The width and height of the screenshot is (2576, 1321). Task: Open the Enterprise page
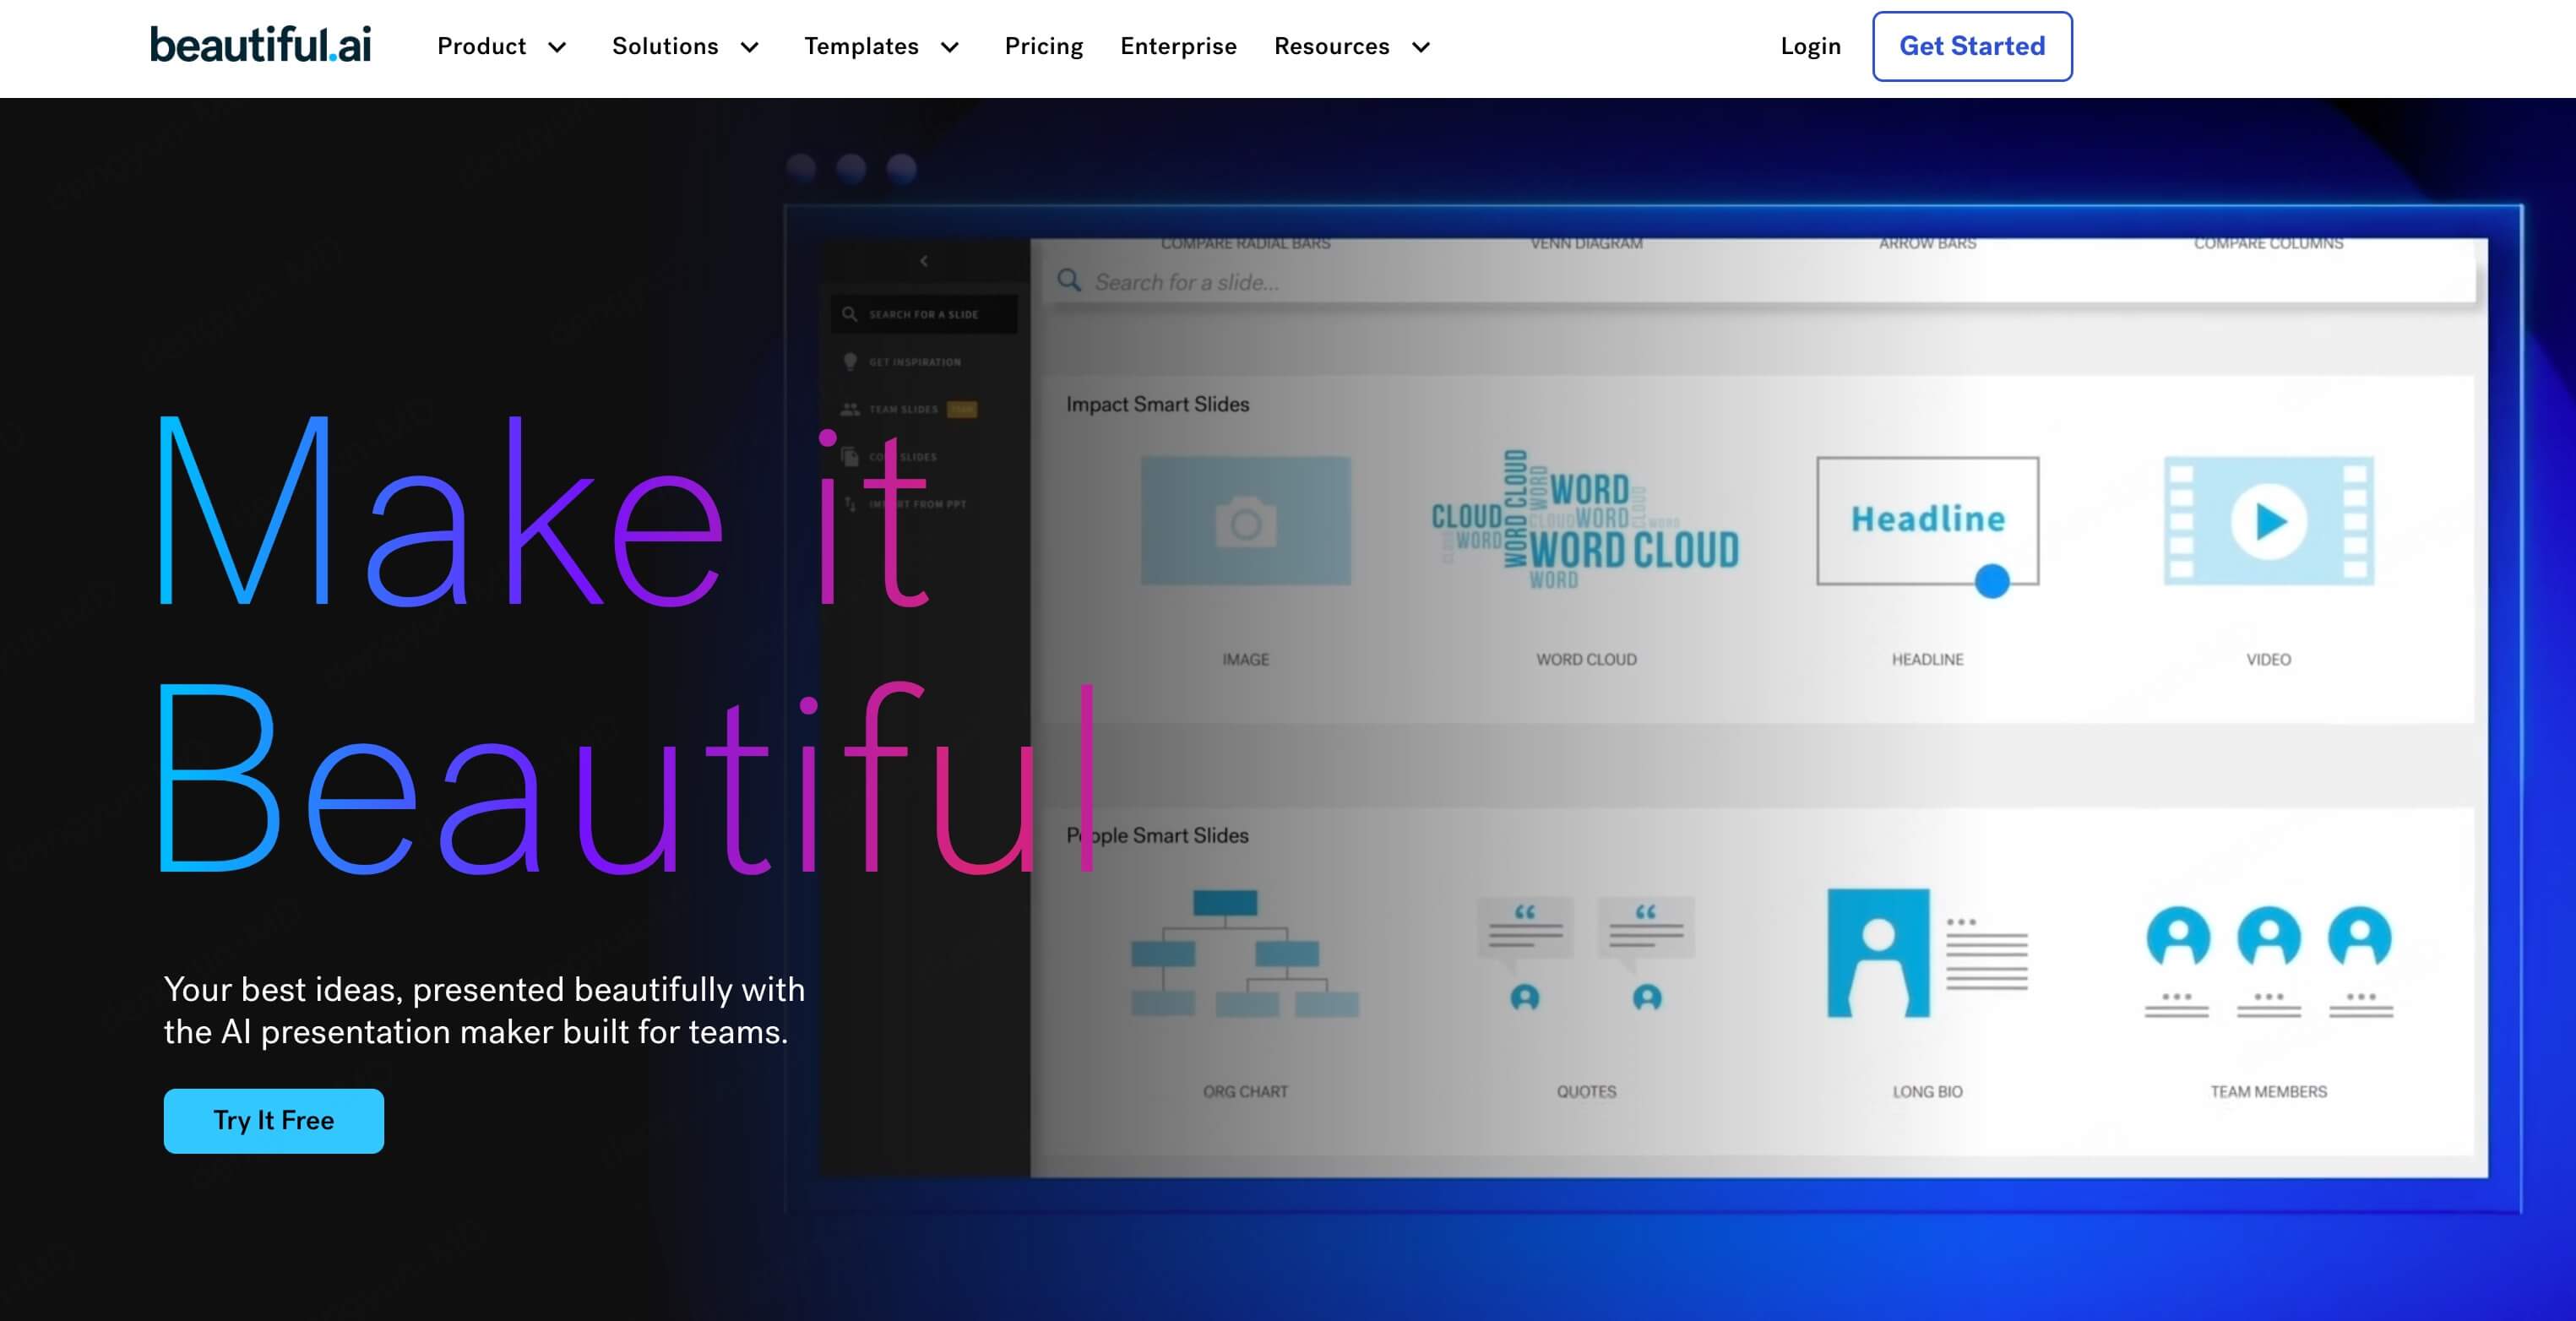(1178, 46)
